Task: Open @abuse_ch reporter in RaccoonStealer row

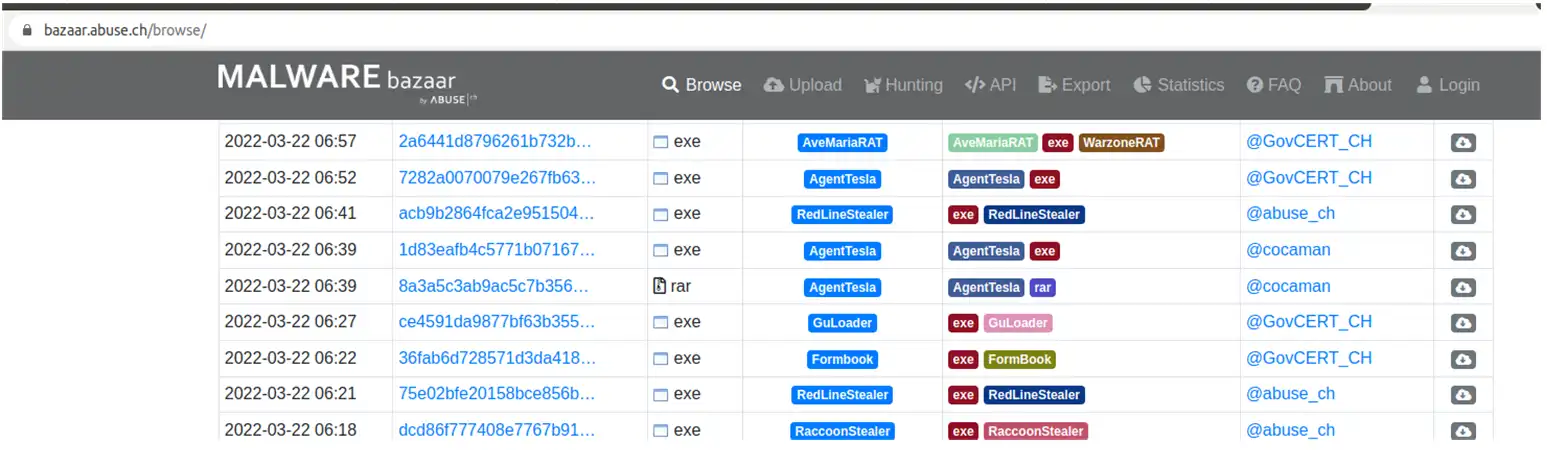Action: pos(1290,430)
